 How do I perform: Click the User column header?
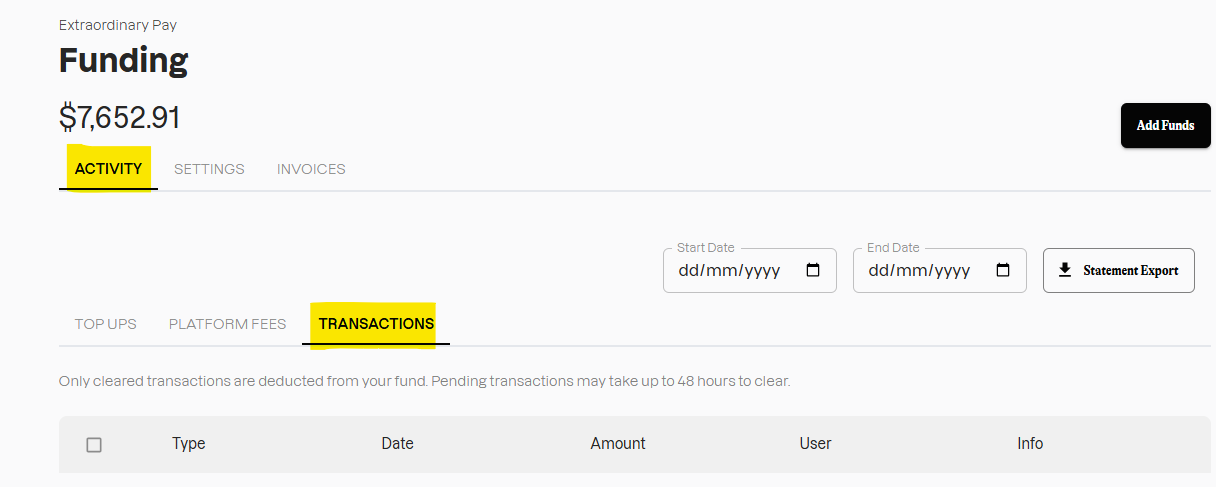[815, 443]
